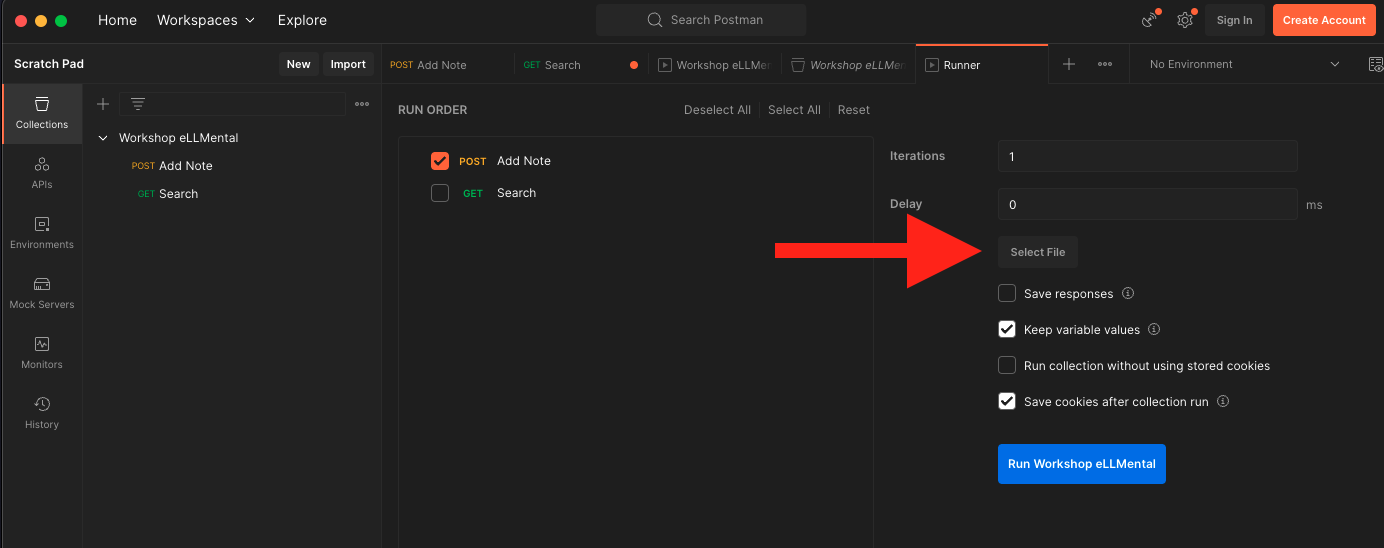Click the Search Postman field
Viewport: 1384px width, 548px height.
coord(701,20)
